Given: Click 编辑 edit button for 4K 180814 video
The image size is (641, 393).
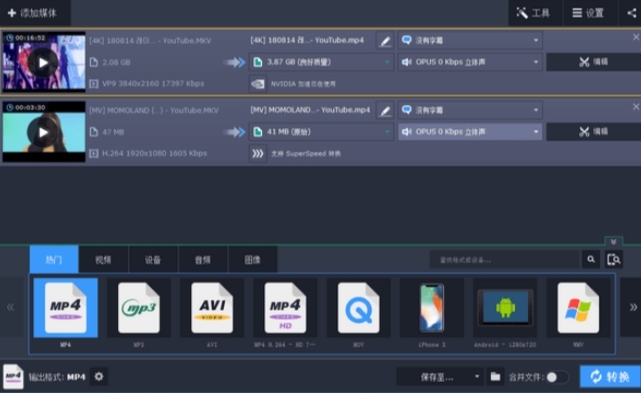Looking at the screenshot, I should tap(593, 62).
